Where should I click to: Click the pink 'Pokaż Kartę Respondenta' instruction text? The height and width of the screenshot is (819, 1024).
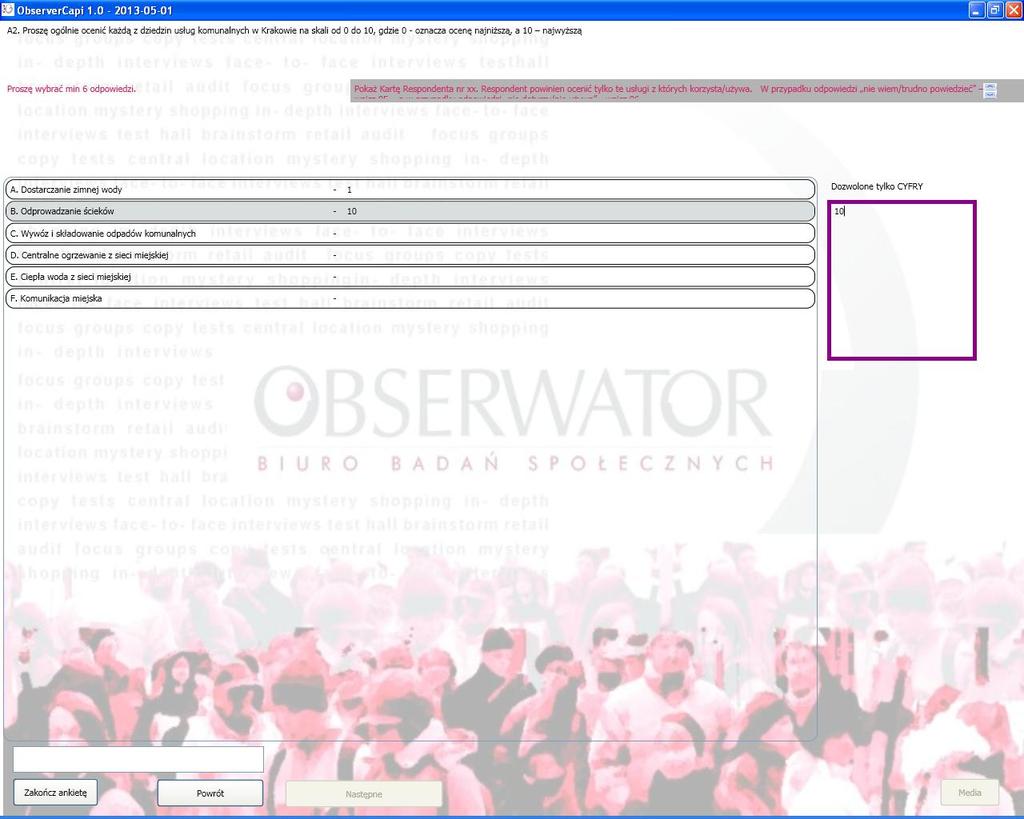click(x=667, y=90)
